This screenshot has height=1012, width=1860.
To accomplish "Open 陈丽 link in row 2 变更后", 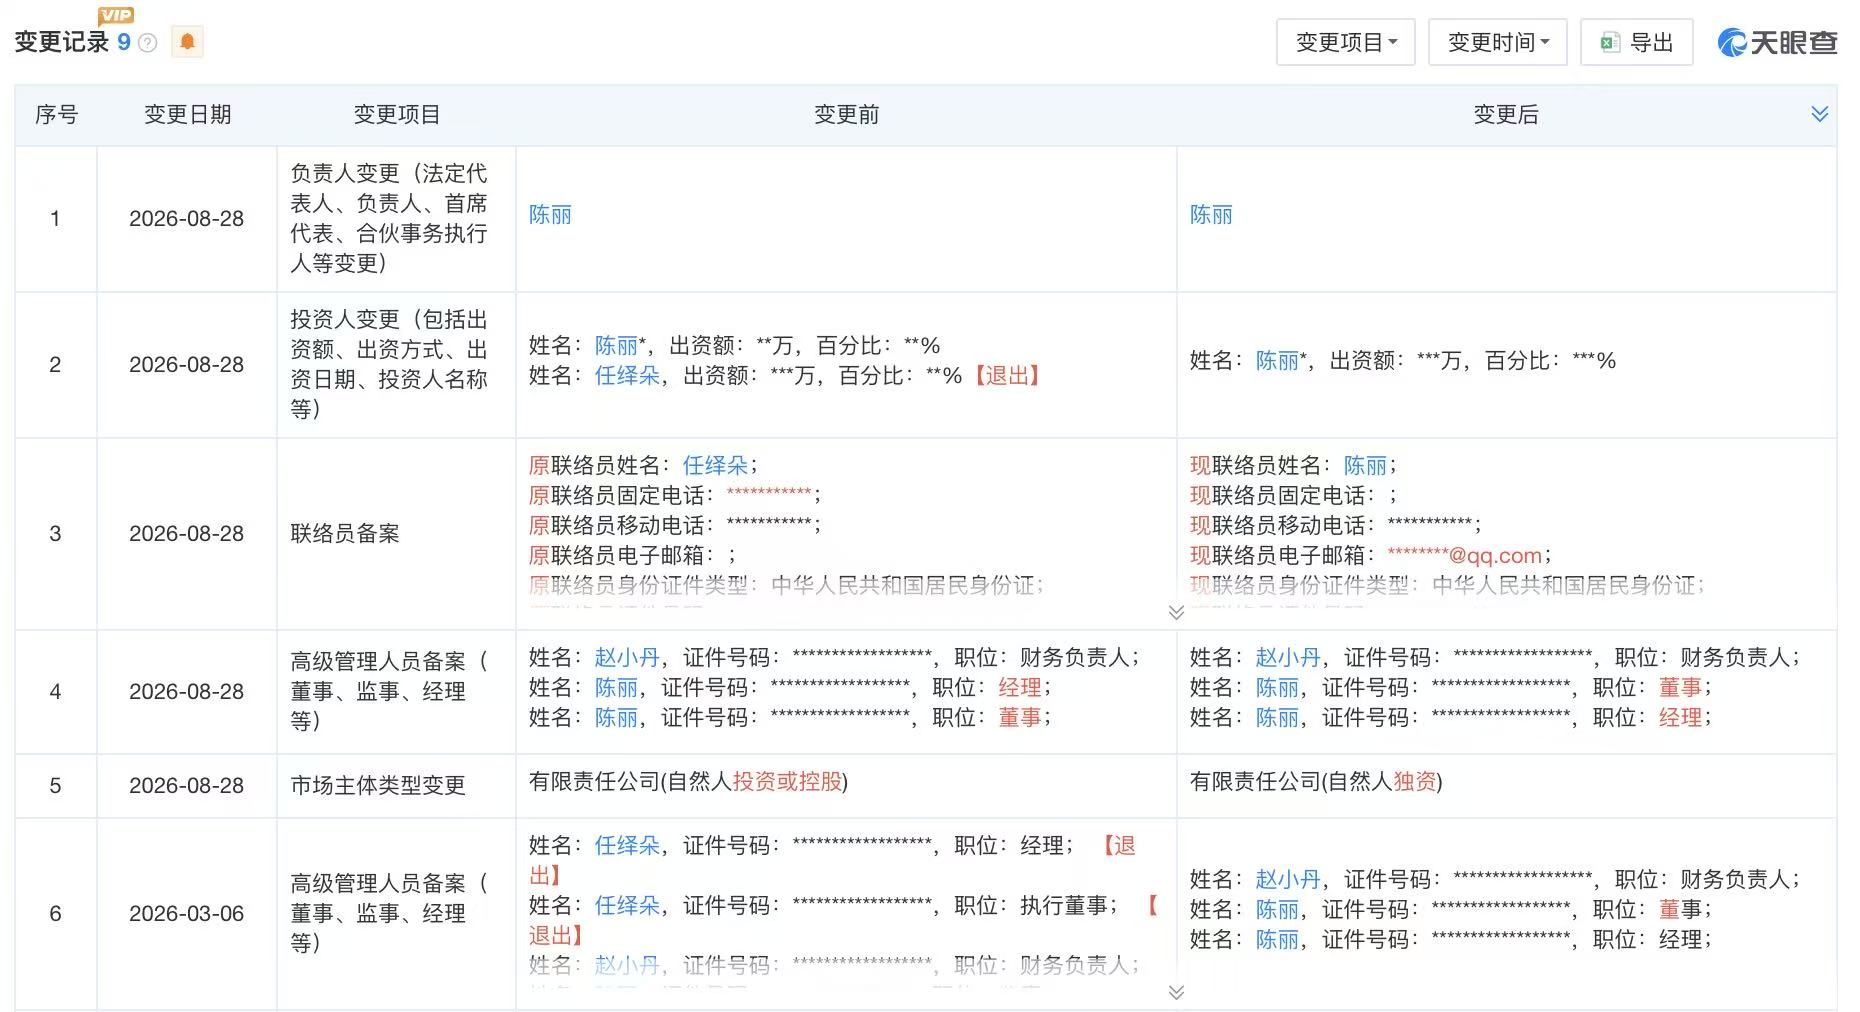I will 1277,361.
